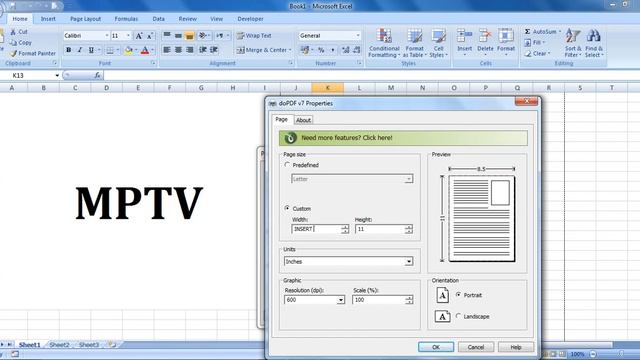
Task: Click the Need more features banner
Action: (403, 138)
